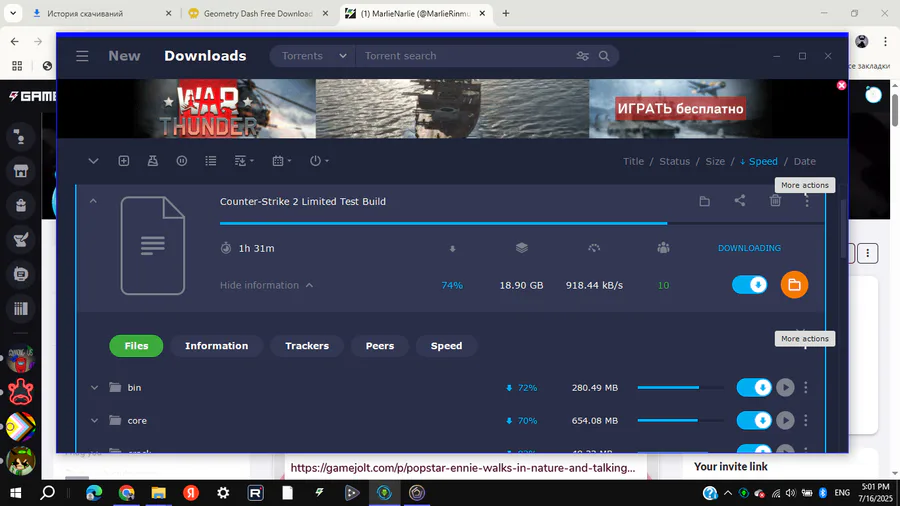Delete the Counter-Strike 2 torrent

[775, 201]
